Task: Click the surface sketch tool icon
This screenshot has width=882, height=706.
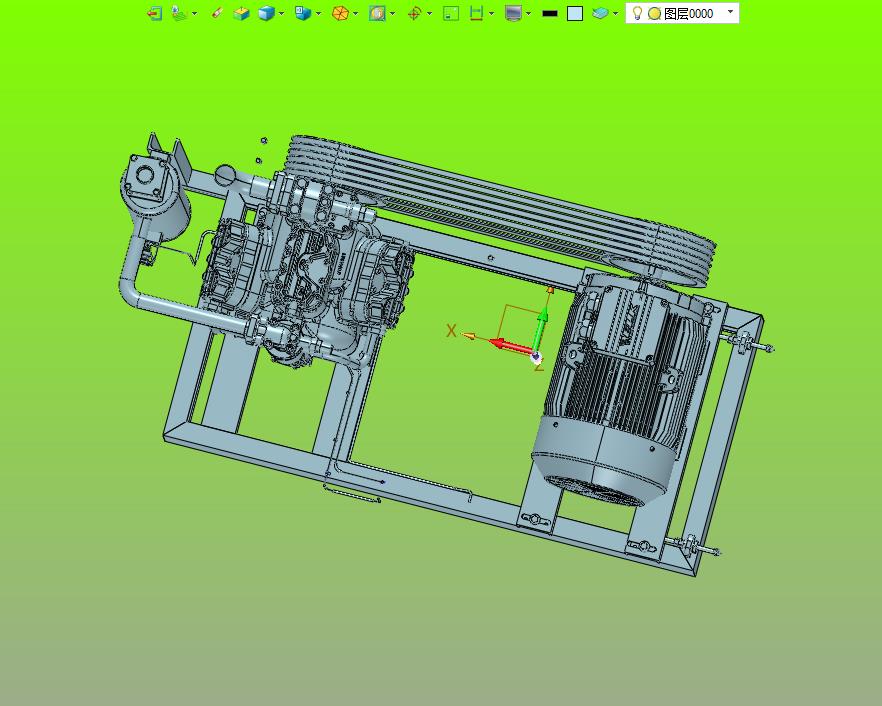Action: click(180, 13)
